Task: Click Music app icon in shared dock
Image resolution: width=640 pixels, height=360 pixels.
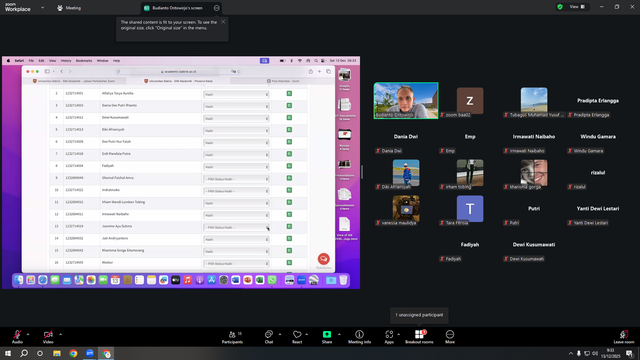Action: coord(187,280)
